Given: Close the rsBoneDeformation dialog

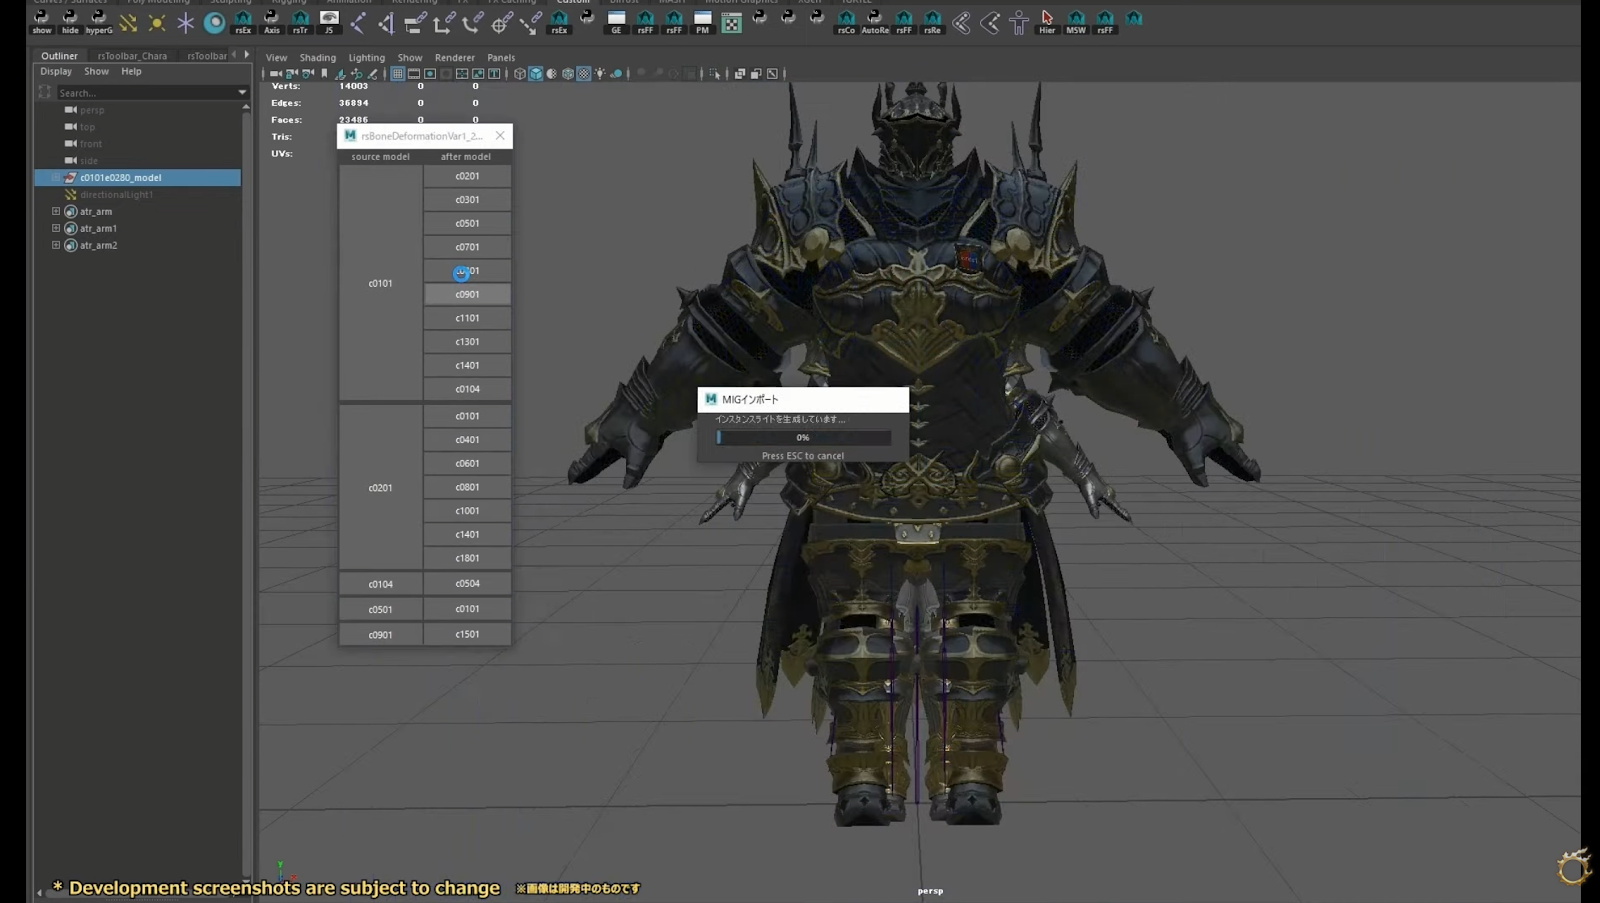Looking at the screenshot, I should (x=500, y=136).
